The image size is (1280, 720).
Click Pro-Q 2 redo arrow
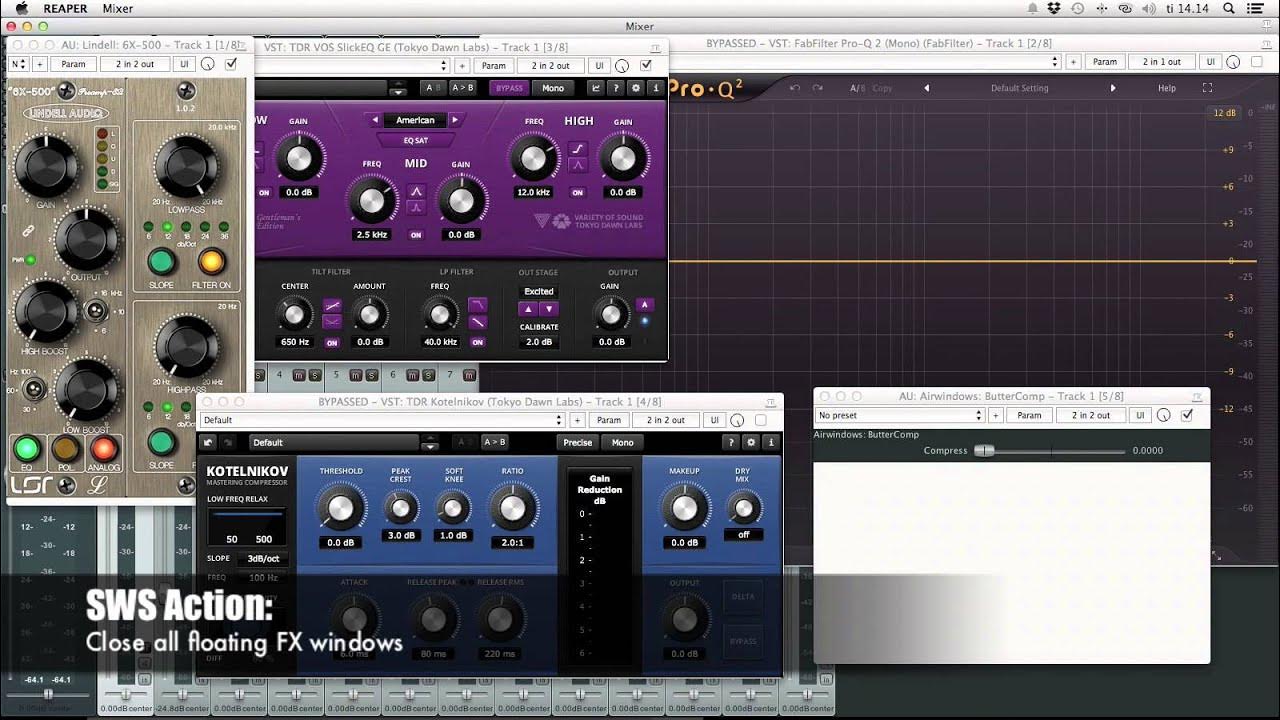click(817, 88)
